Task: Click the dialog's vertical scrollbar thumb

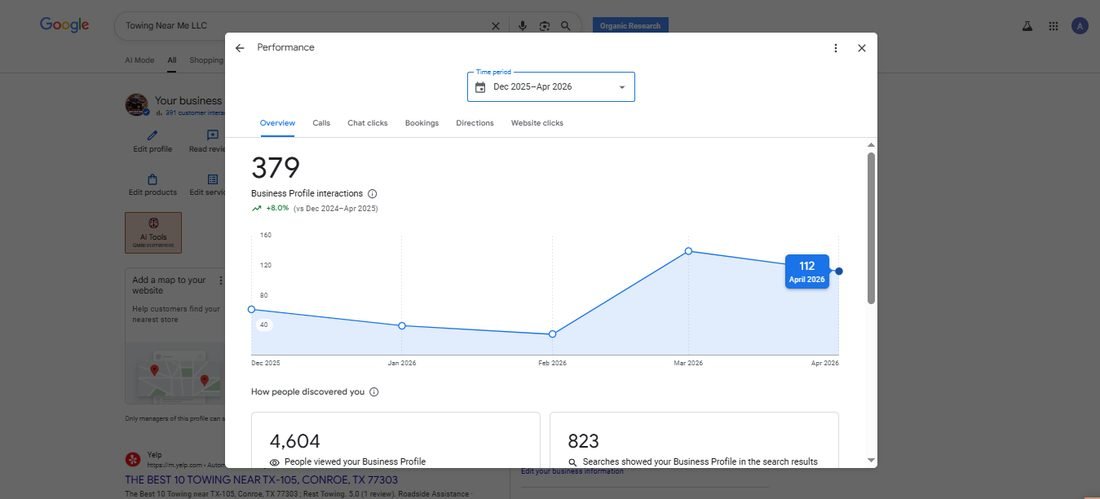Action: click(871, 228)
